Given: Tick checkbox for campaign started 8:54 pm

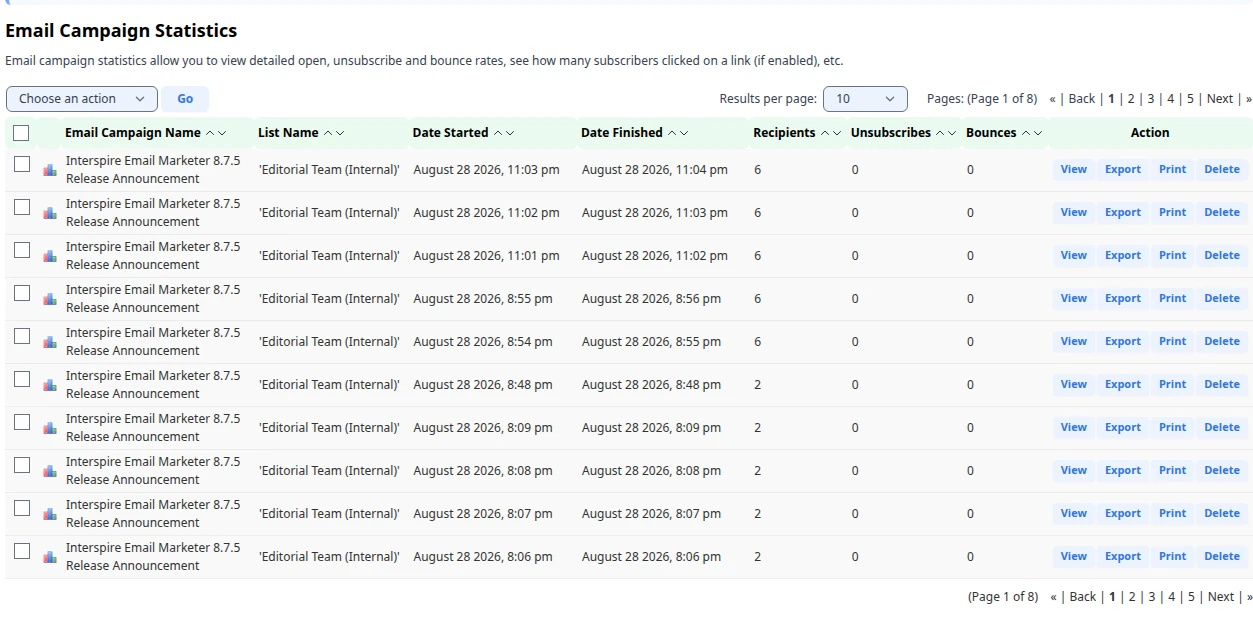Looking at the screenshot, I should tap(22, 336).
